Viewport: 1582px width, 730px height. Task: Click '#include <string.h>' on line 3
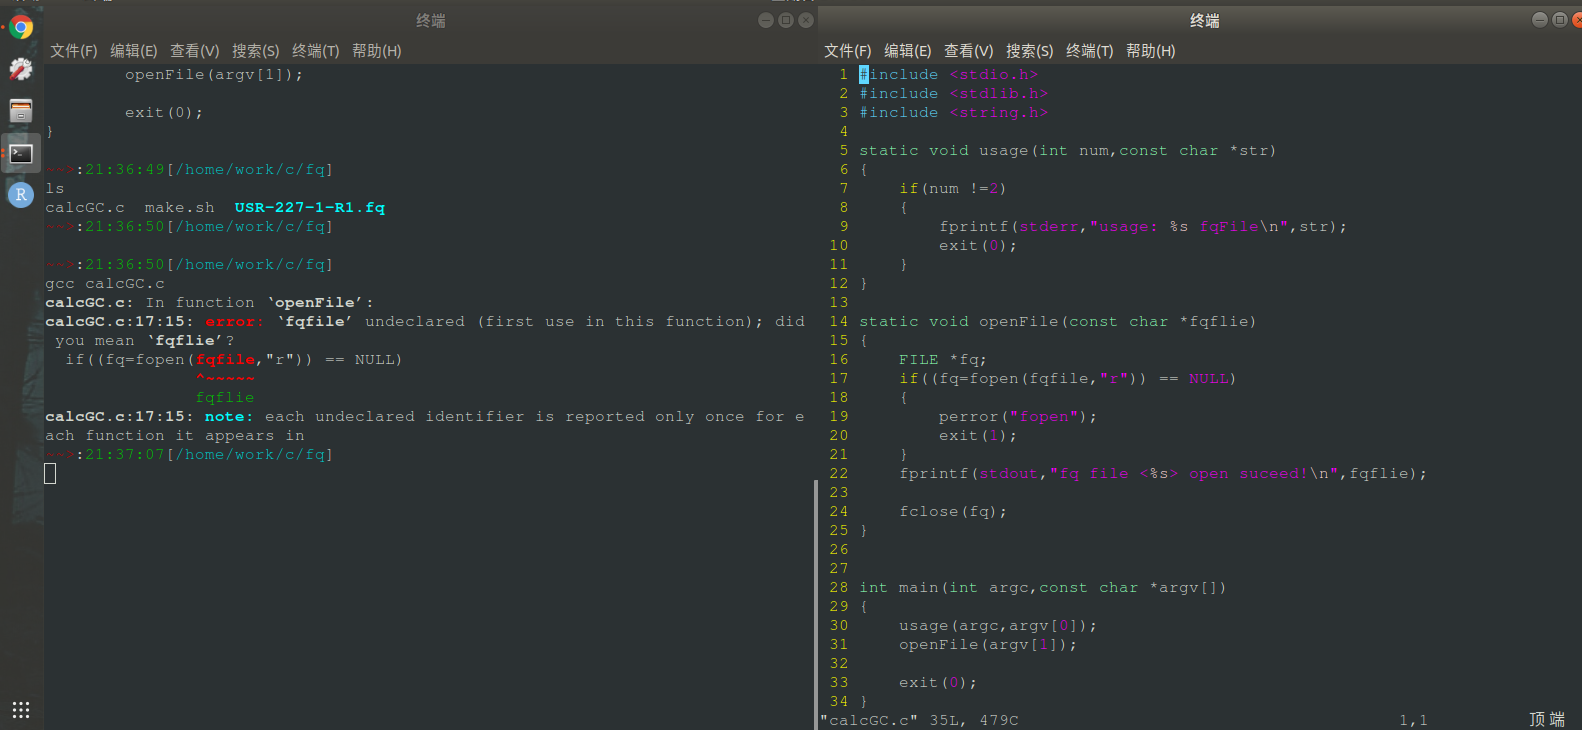click(x=954, y=112)
